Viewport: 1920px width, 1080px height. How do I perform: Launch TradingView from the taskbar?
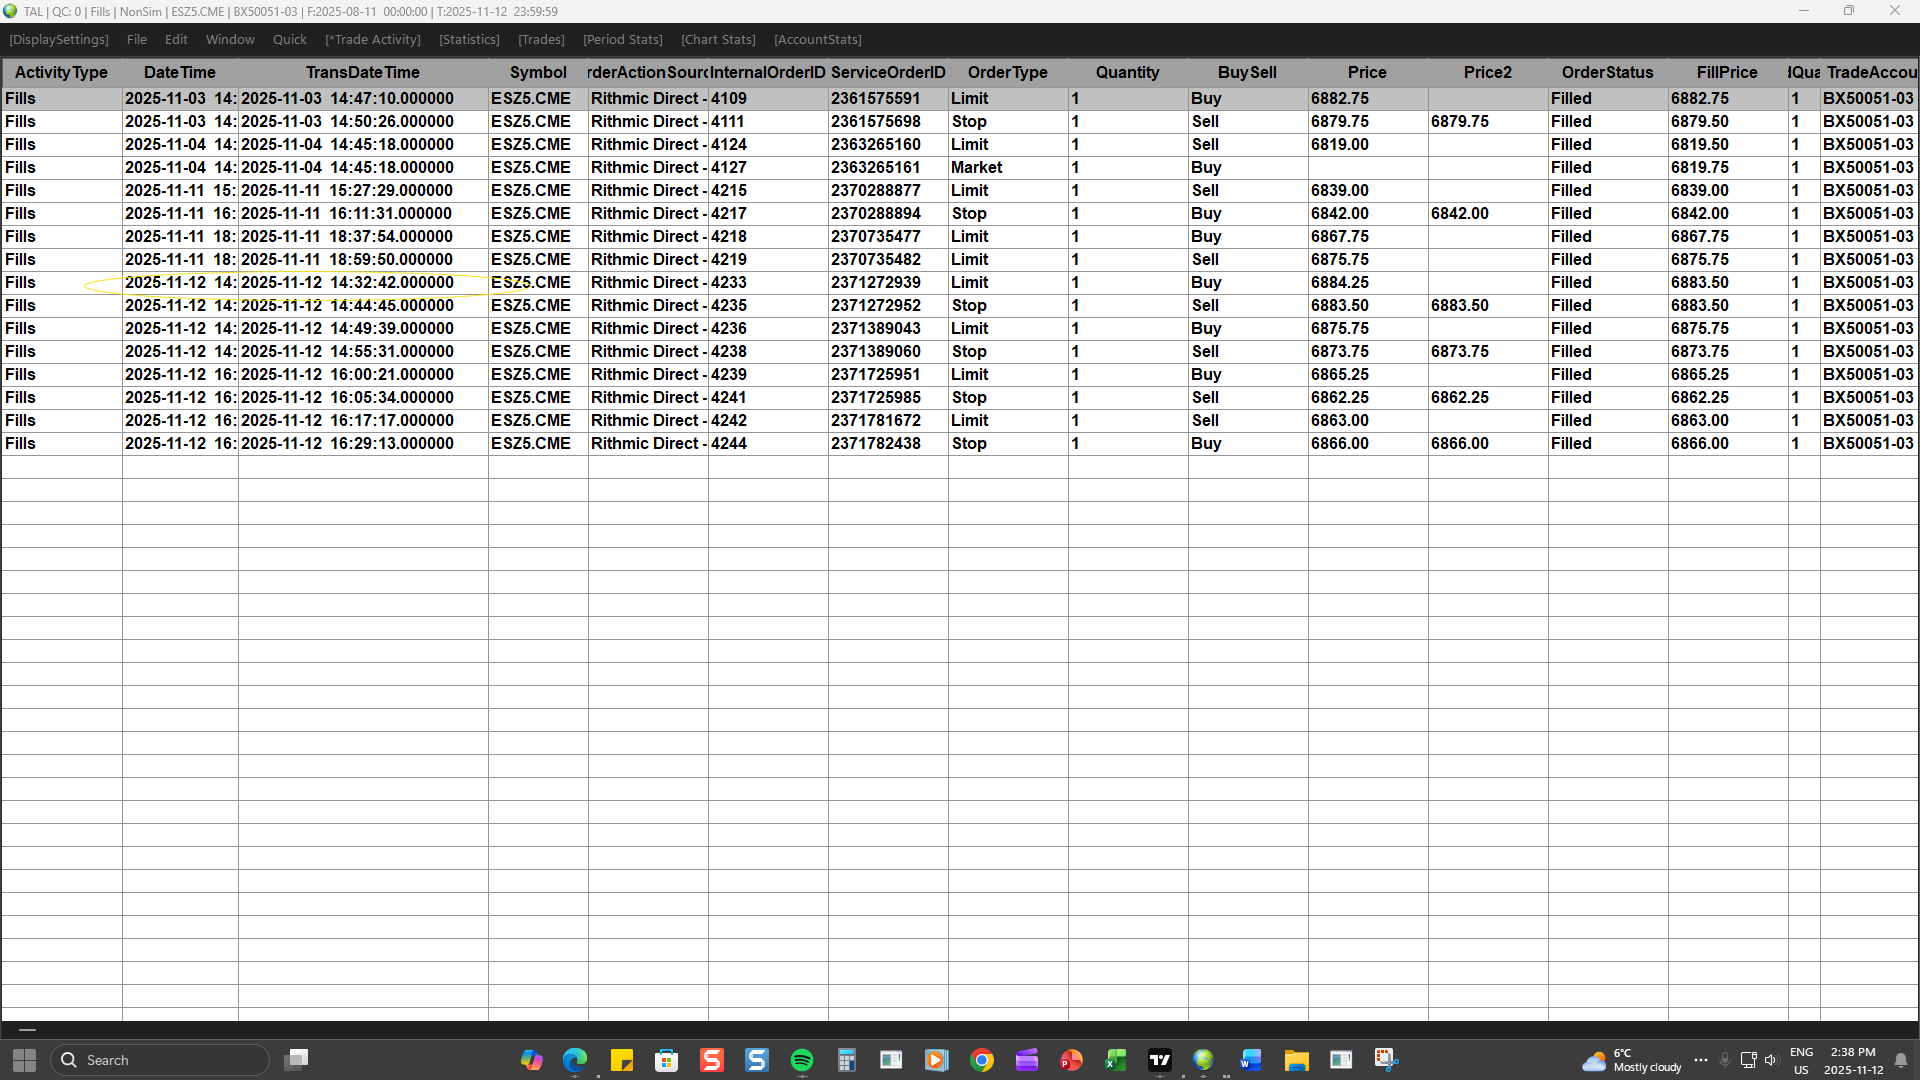pos(1160,1060)
